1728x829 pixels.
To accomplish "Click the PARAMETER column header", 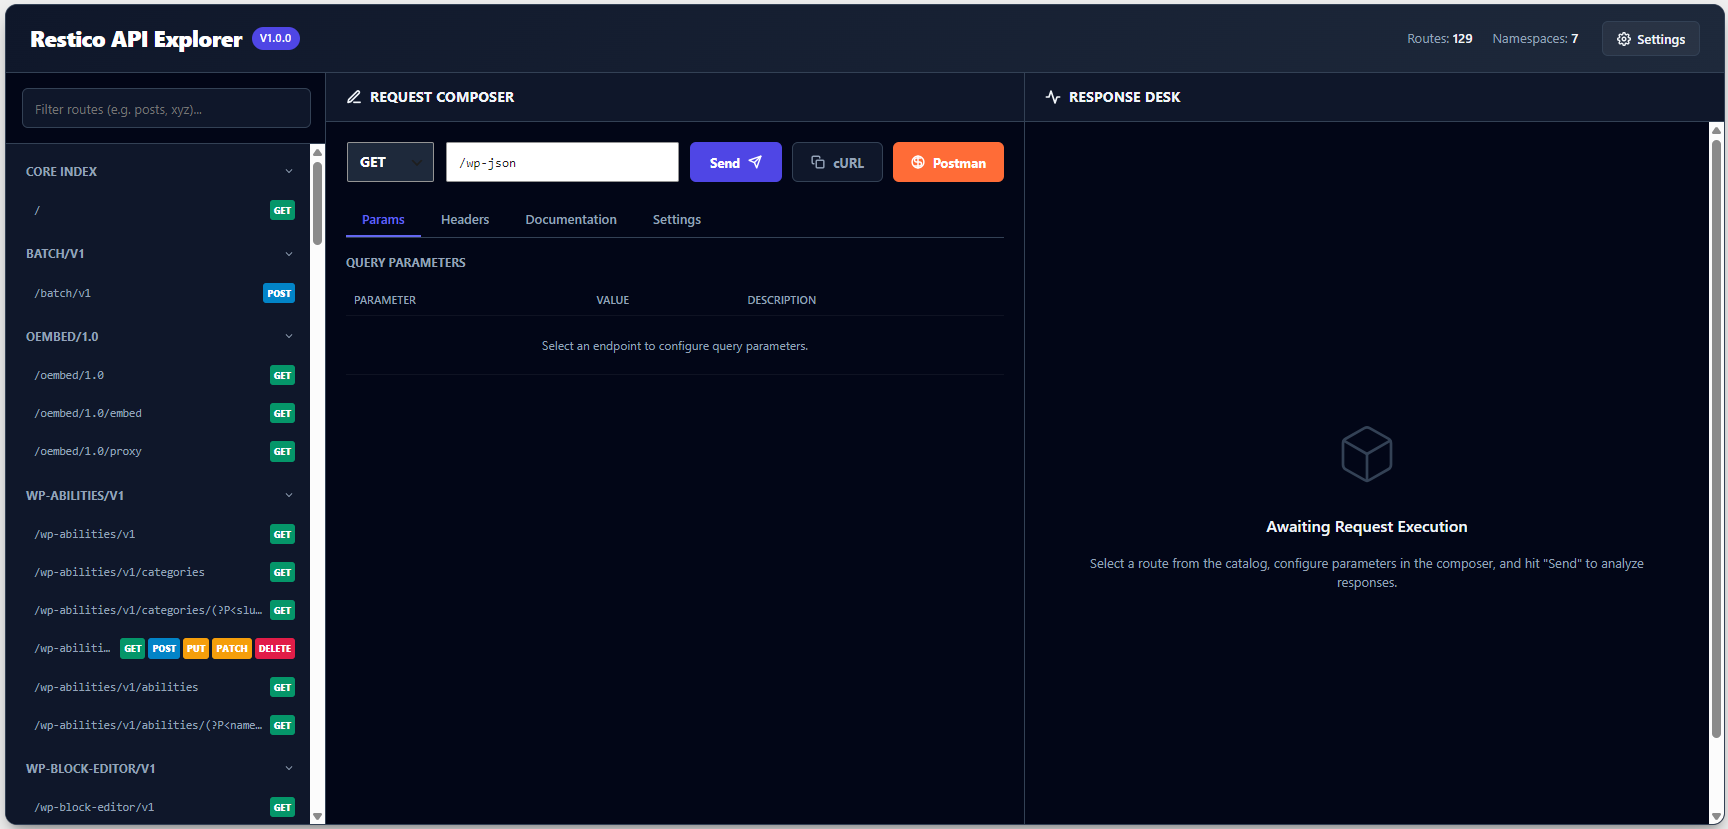I will pyautogui.click(x=385, y=300).
